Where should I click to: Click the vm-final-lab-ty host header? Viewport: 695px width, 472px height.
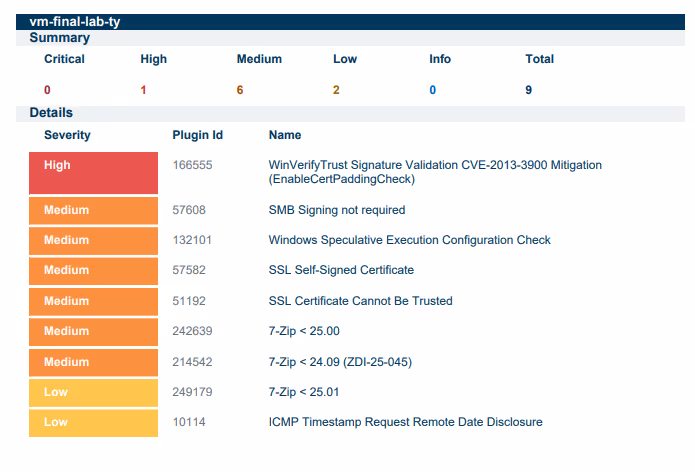click(350, 22)
